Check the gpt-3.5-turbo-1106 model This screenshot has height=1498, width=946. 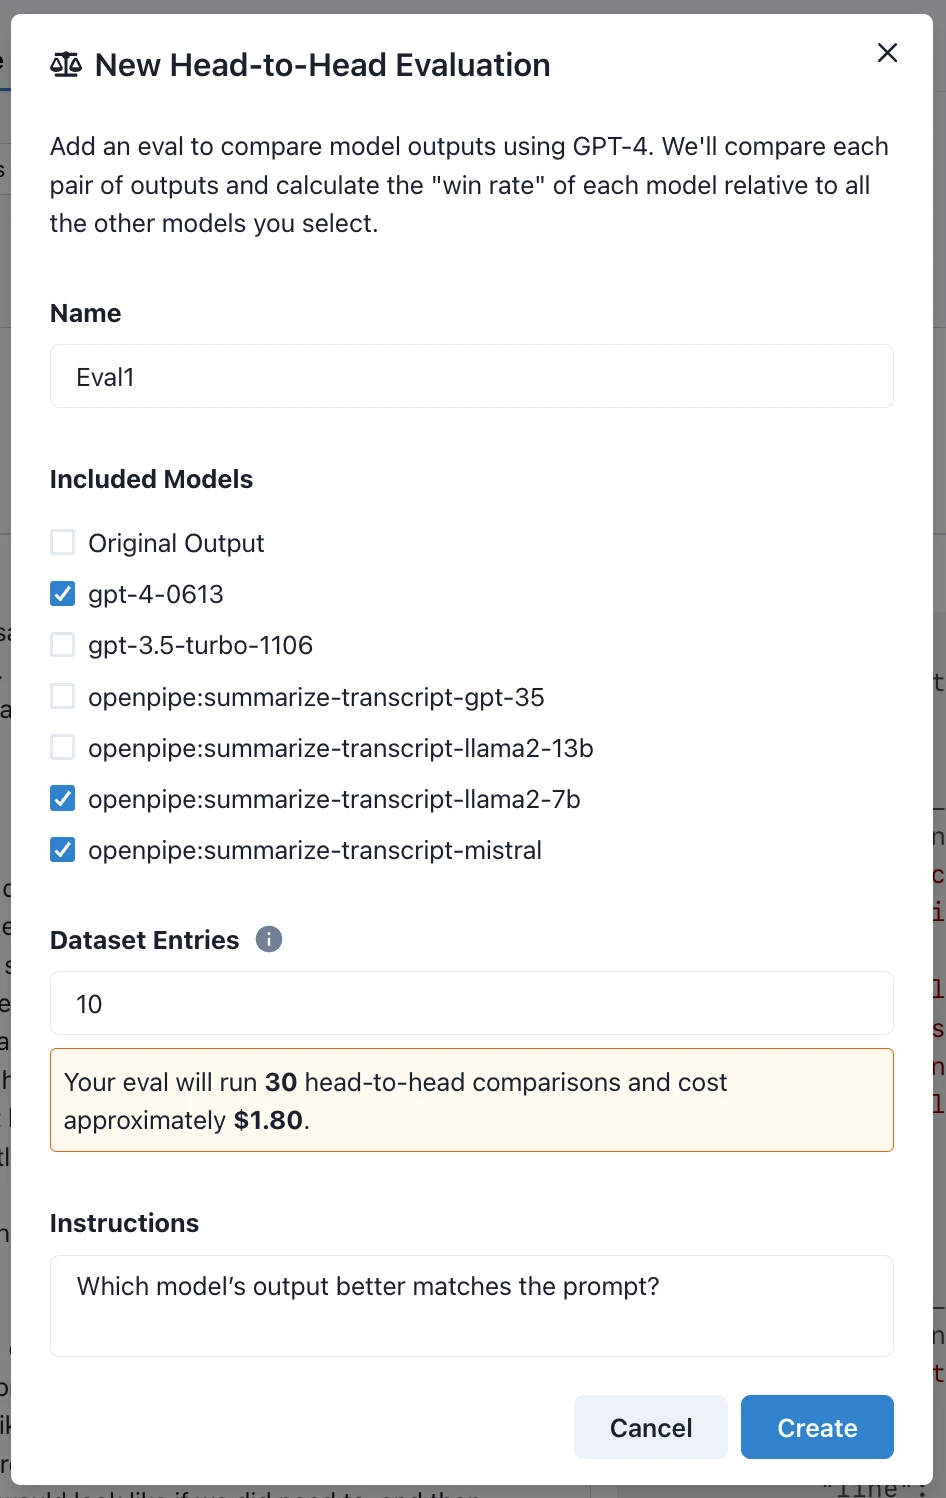[62, 644]
